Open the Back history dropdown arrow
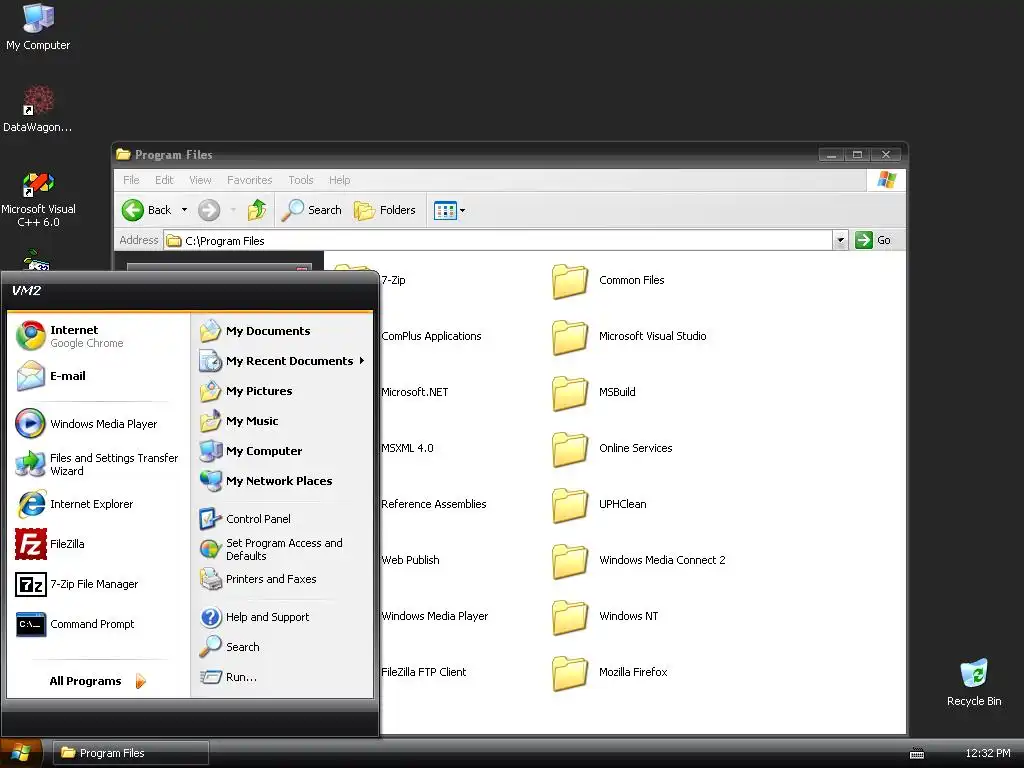Image resolution: width=1024 pixels, height=768 pixels. pos(184,210)
